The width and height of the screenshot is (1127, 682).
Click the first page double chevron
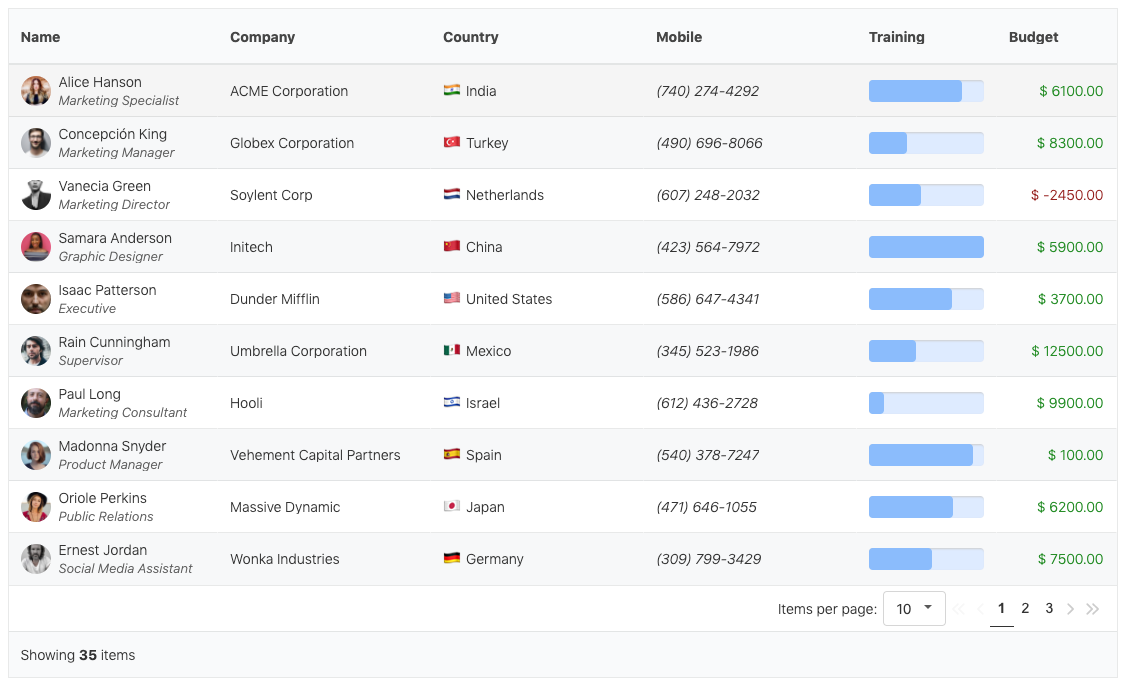(x=957, y=607)
